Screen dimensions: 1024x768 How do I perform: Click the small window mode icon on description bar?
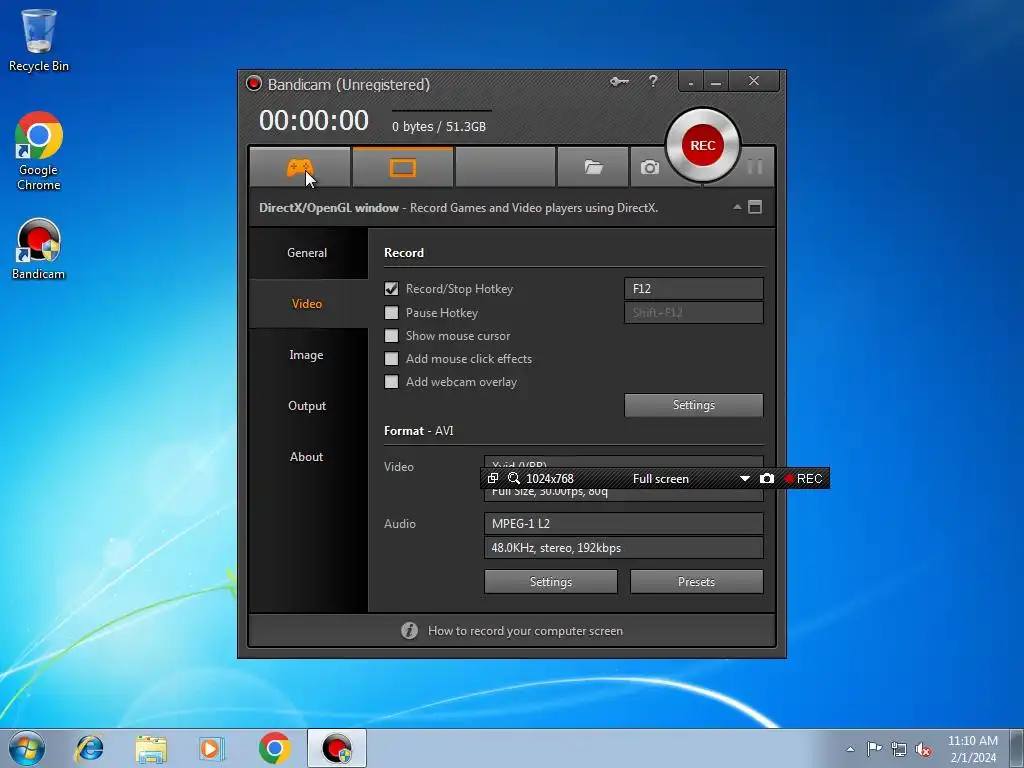click(755, 207)
